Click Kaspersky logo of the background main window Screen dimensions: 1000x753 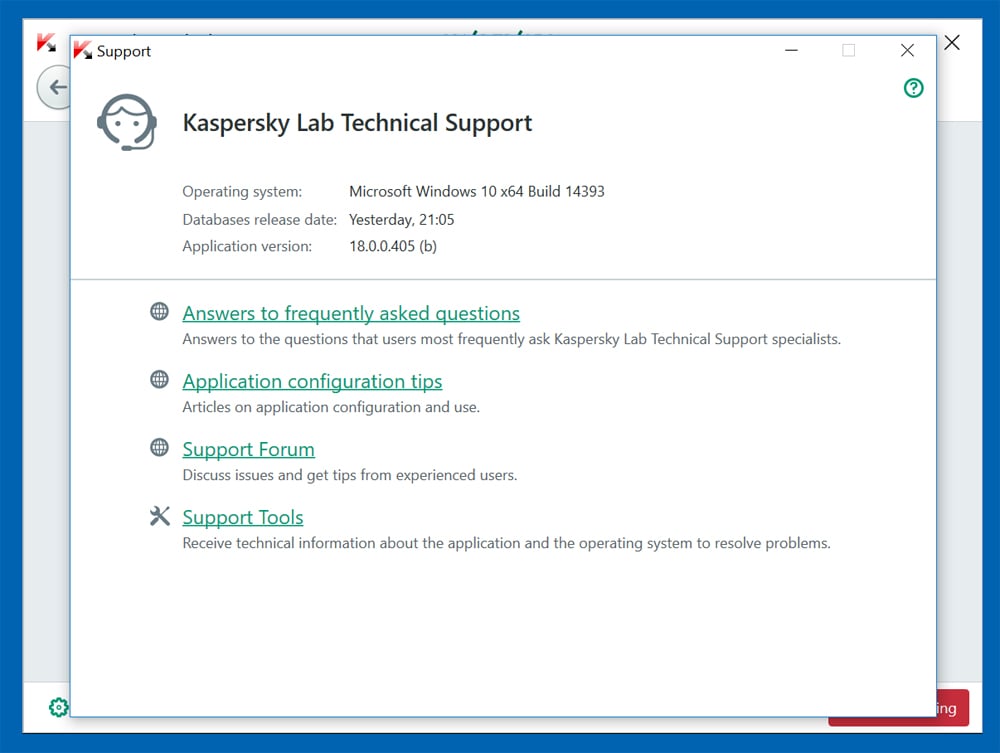(x=46, y=43)
